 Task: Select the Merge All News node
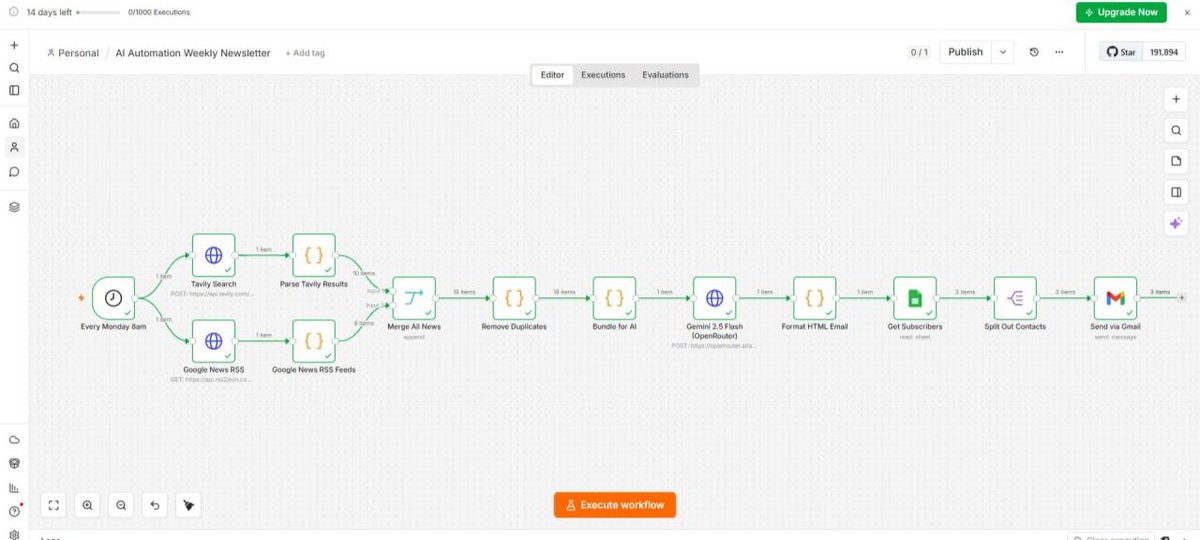click(x=414, y=298)
